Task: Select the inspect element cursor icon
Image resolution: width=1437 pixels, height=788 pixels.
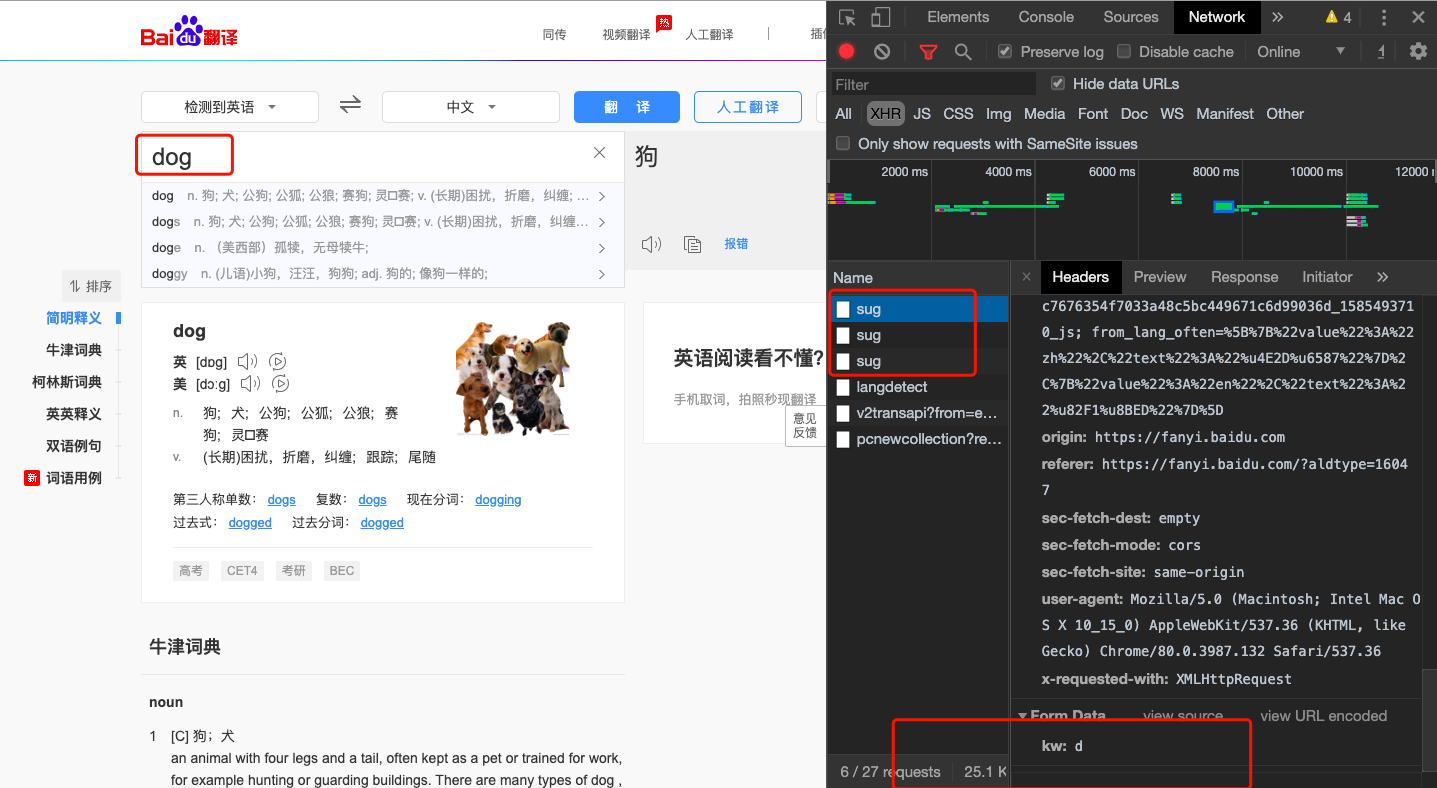Action: [845, 16]
